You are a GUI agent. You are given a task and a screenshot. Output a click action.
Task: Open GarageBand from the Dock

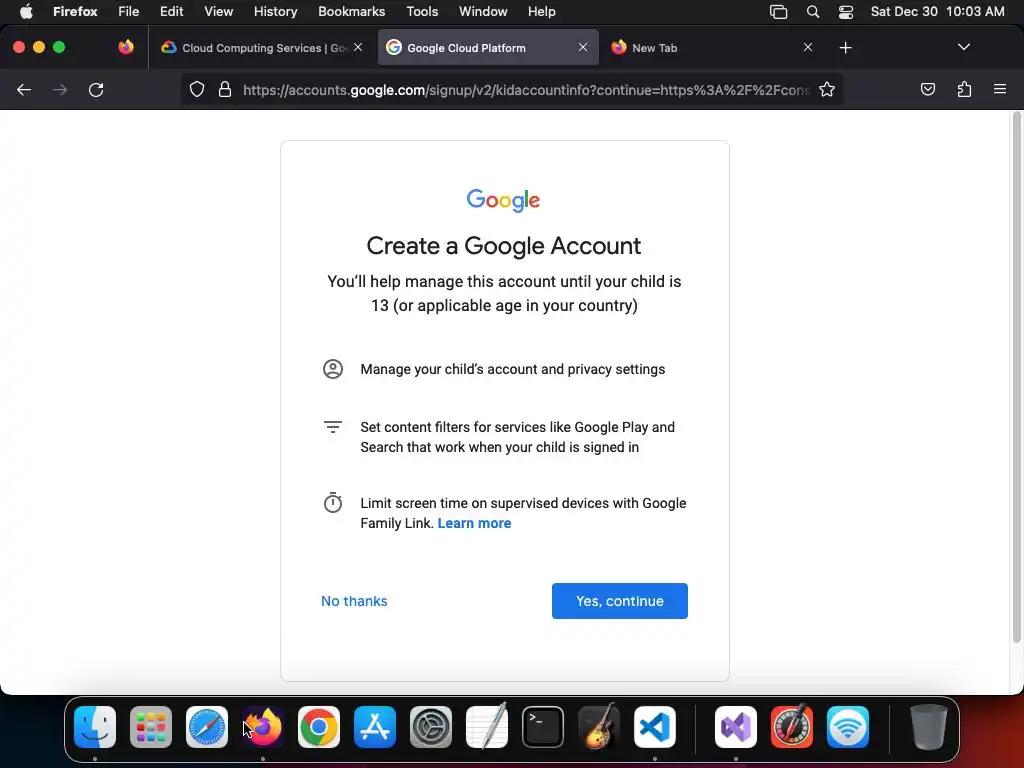click(599, 726)
